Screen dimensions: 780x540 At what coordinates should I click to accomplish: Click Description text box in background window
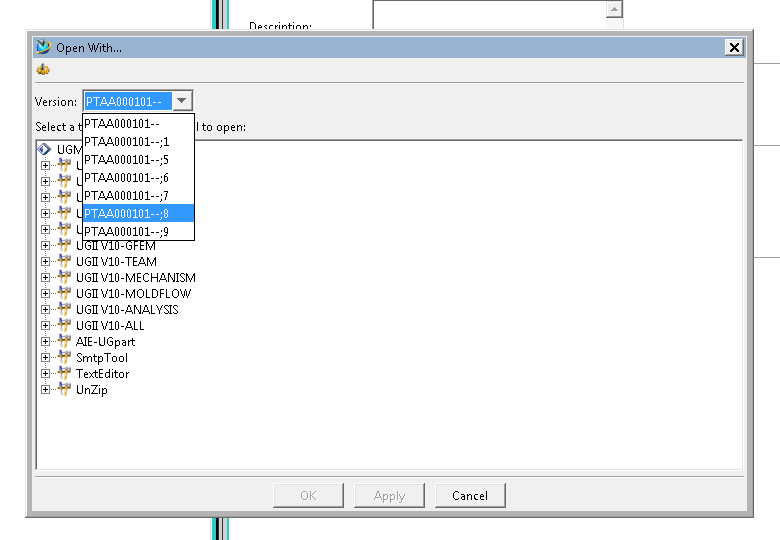tap(489, 15)
